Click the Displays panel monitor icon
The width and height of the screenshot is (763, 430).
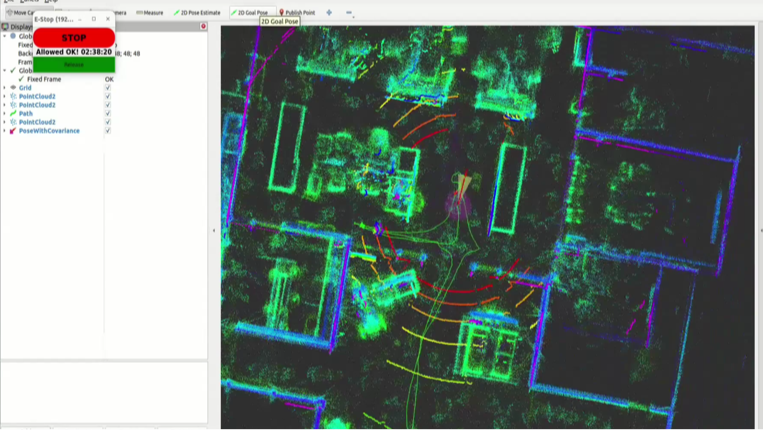pyautogui.click(x=5, y=27)
